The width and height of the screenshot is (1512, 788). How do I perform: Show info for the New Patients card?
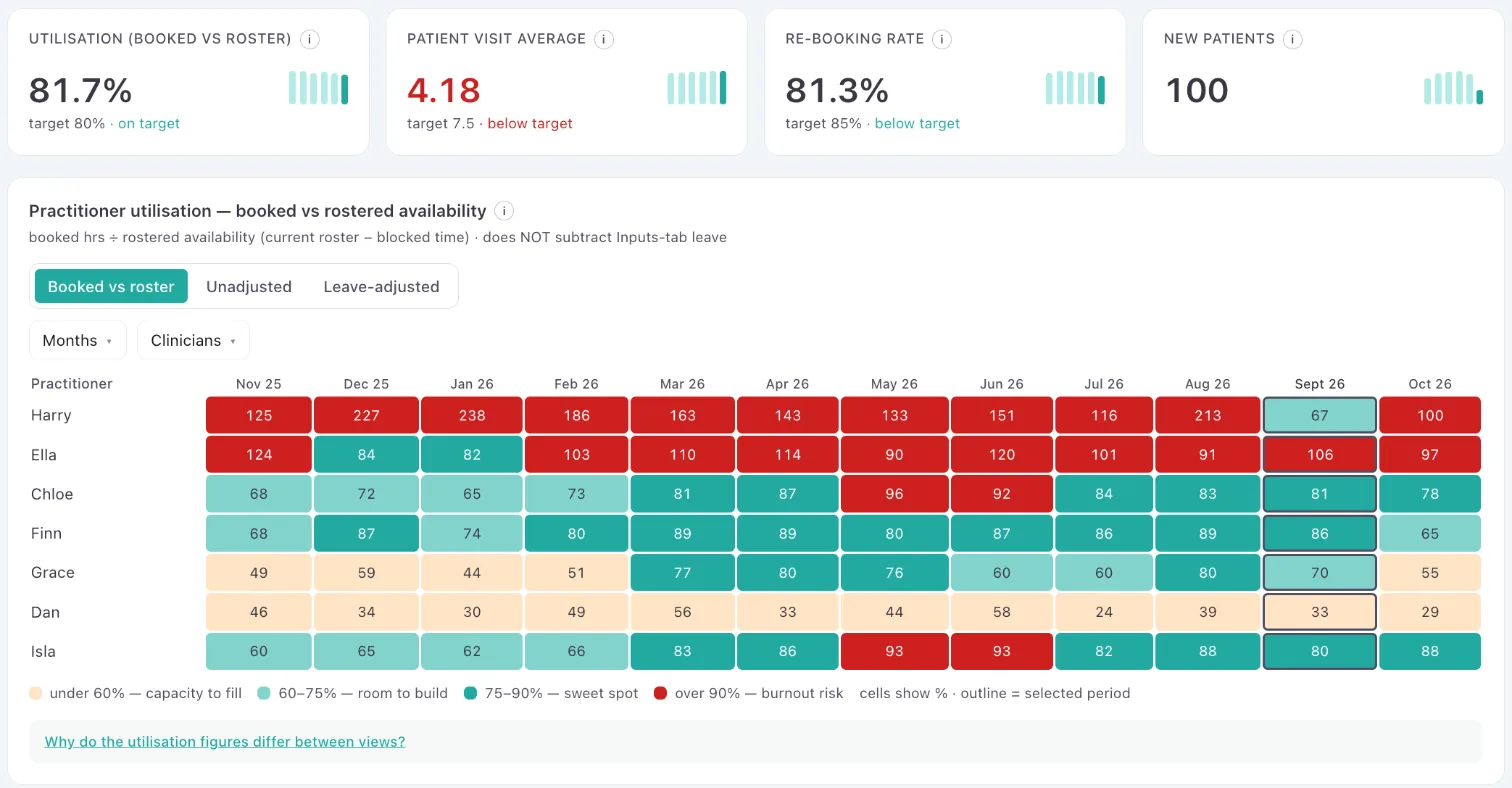(x=1293, y=39)
